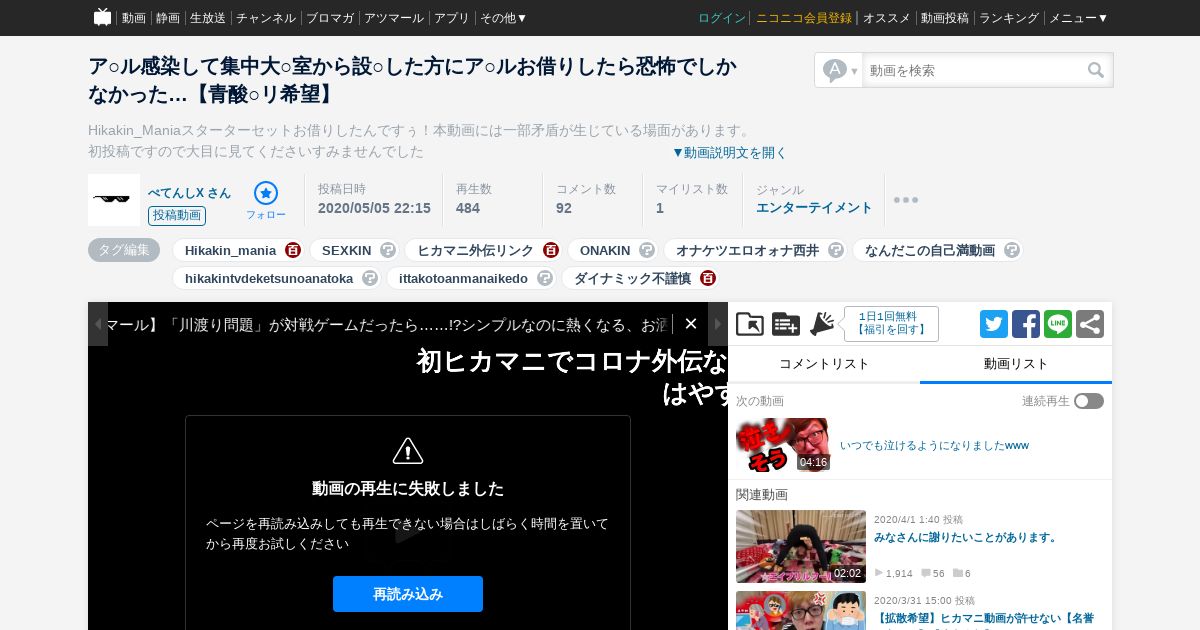Show previous marquee item arrow
This screenshot has width=1200, height=630.
(x=98, y=324)
